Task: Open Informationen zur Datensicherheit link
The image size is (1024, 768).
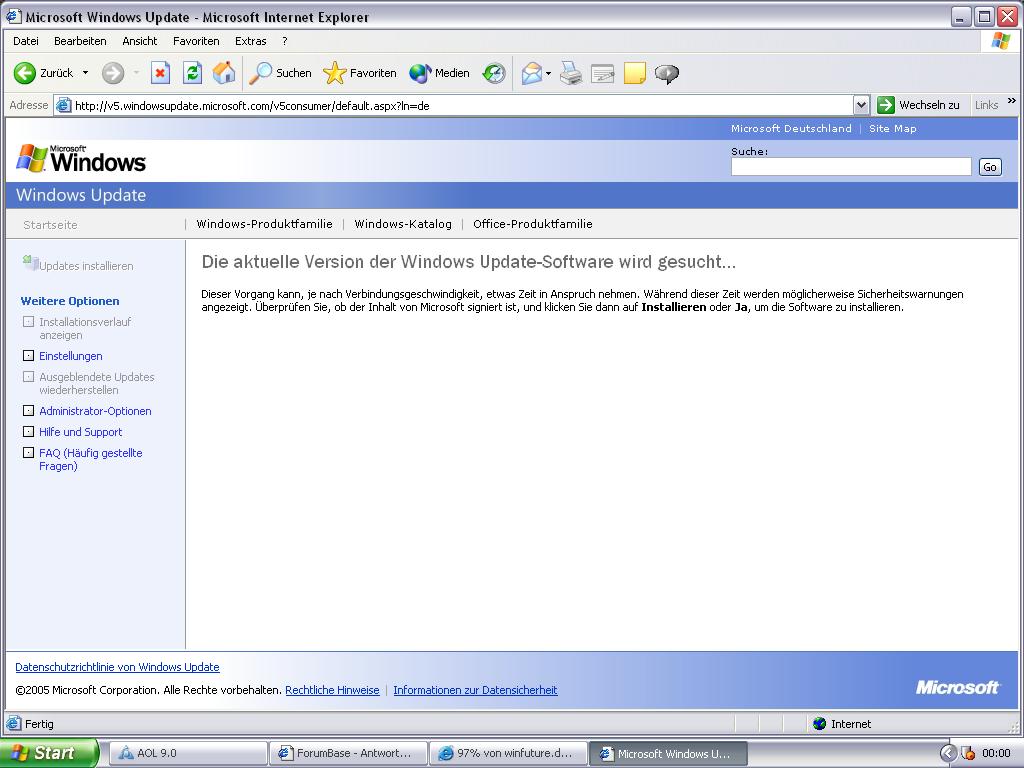Action: tap(475, 690)
